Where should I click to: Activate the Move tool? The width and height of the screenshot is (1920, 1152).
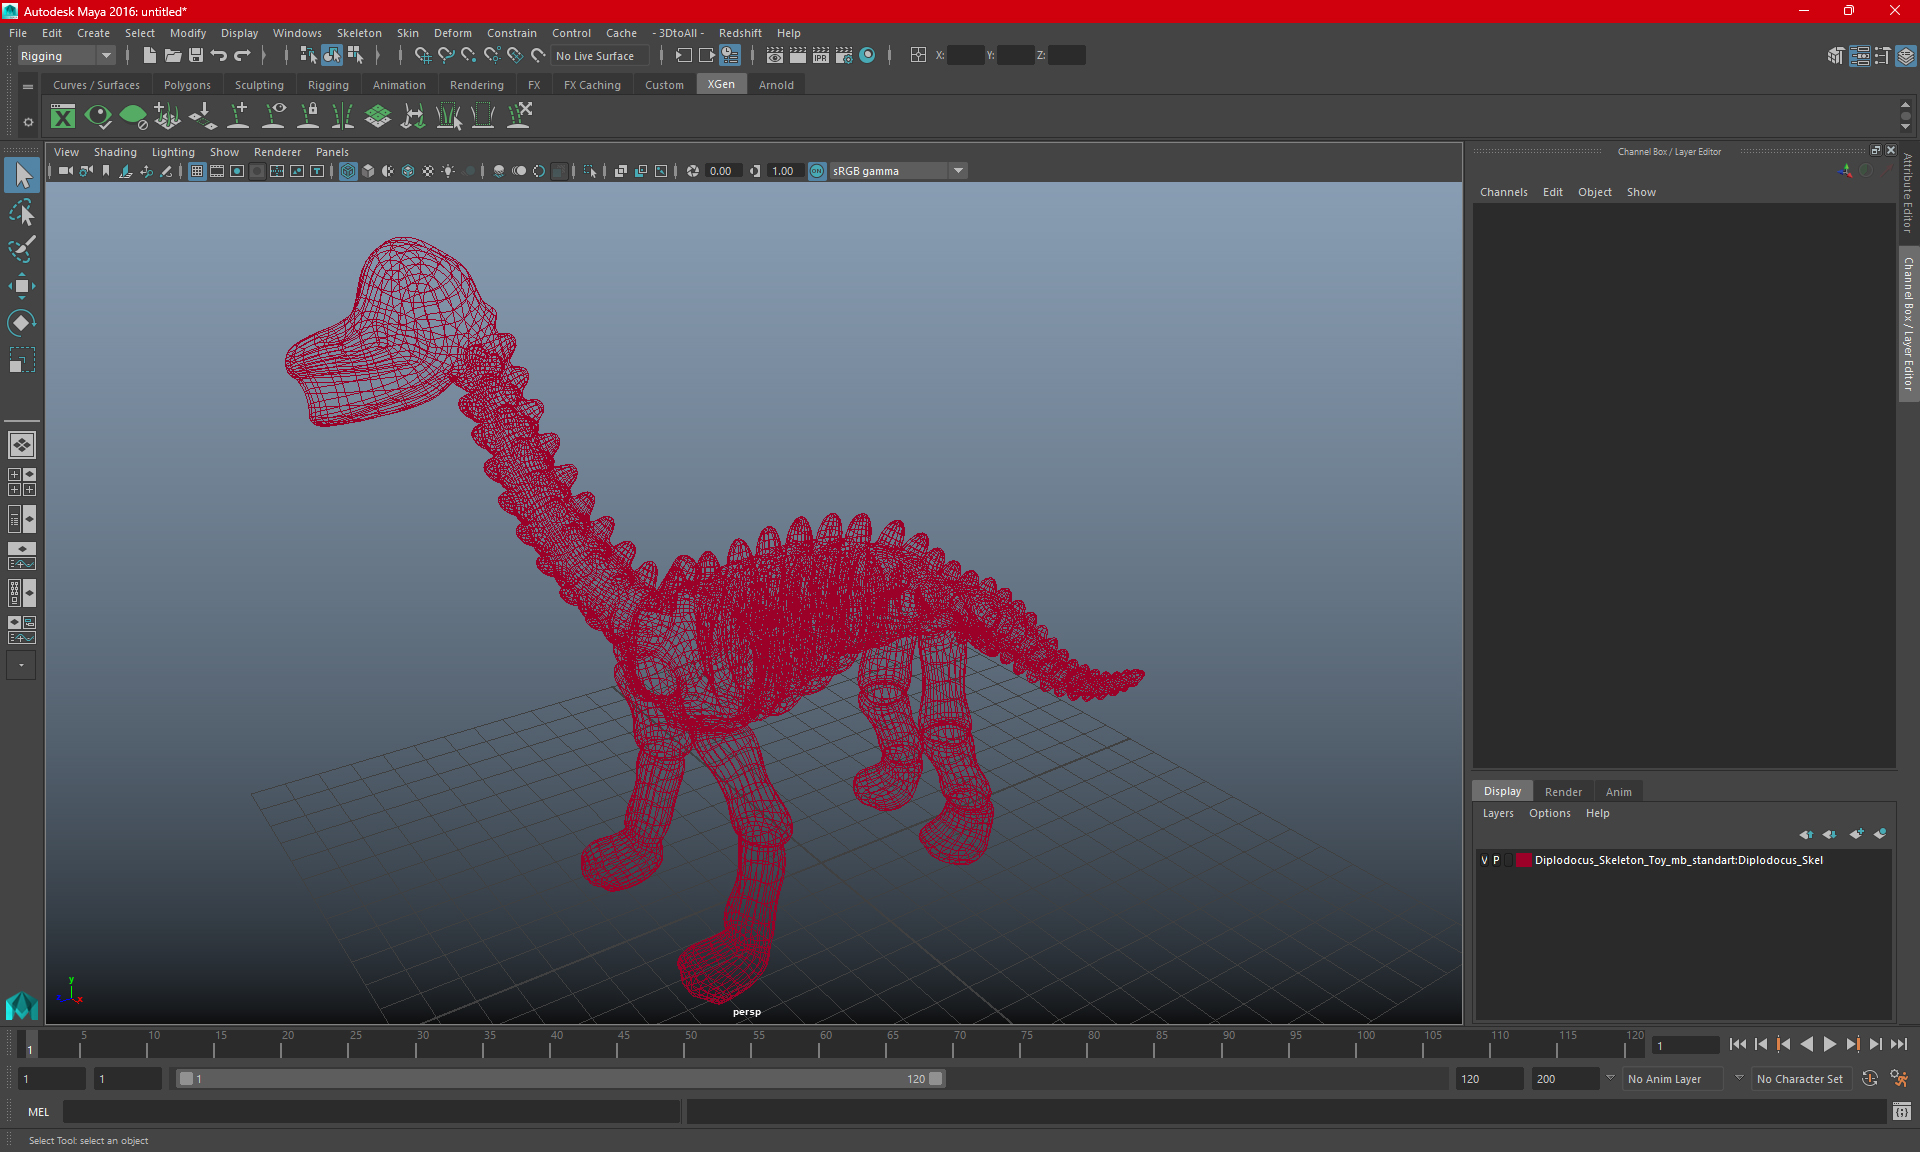pyautogui.click(x=22, y=286)
